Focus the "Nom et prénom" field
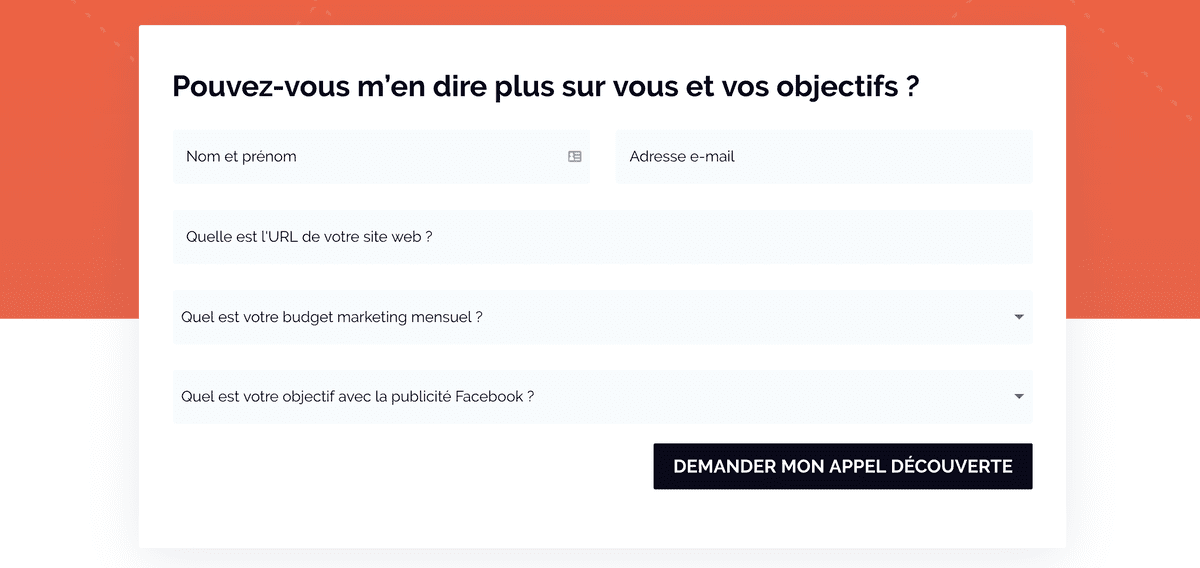Image resolution: width=1200 pixels, height=568 pixels. [381, 157]
